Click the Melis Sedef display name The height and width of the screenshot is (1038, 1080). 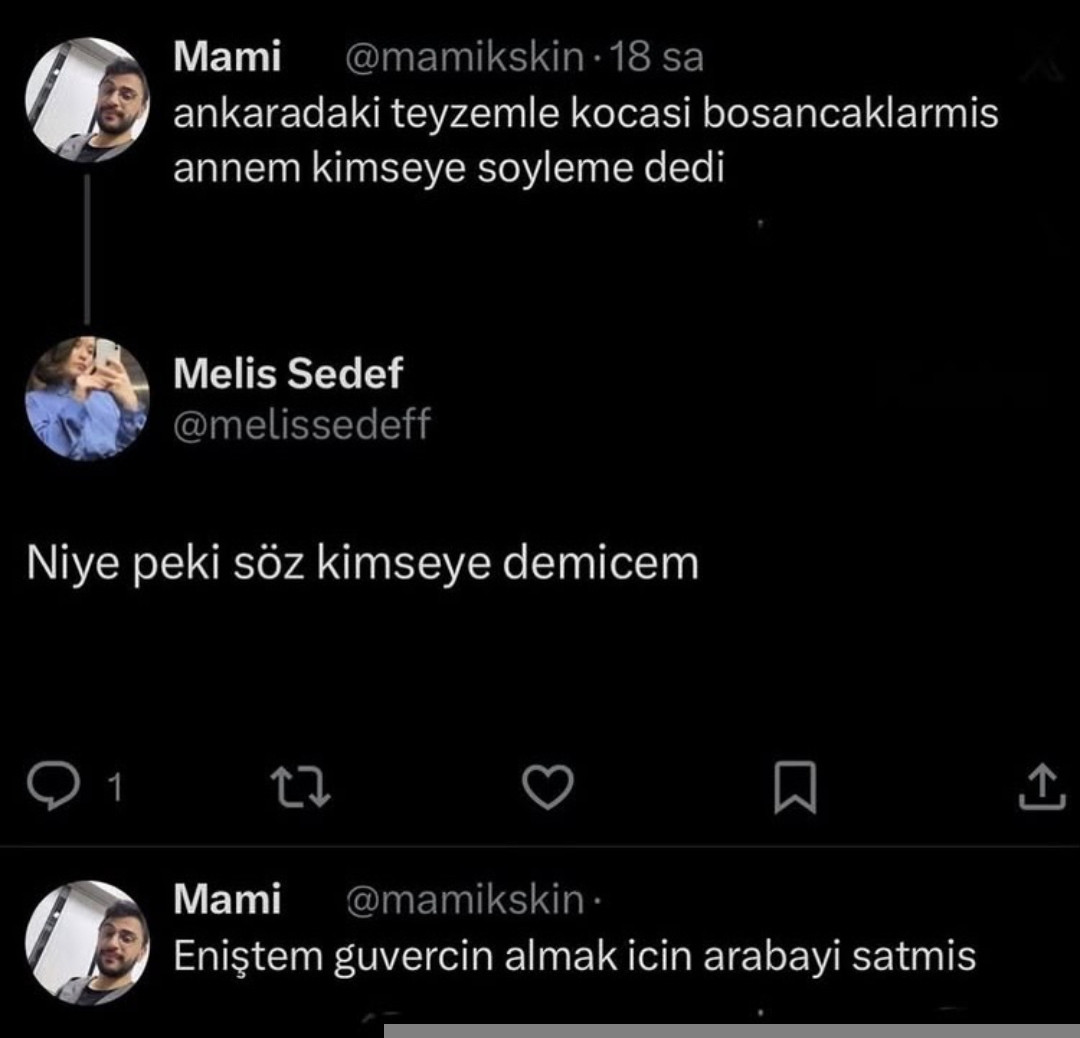pyautogui.click(x=287, y=374)
